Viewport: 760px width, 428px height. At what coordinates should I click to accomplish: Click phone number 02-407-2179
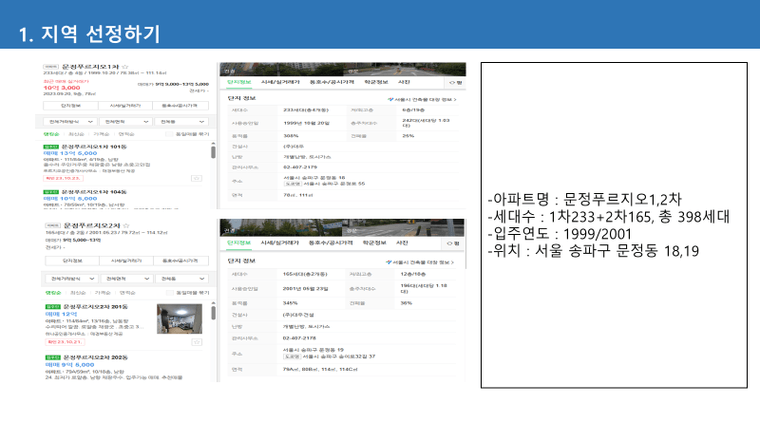point(301,167)
